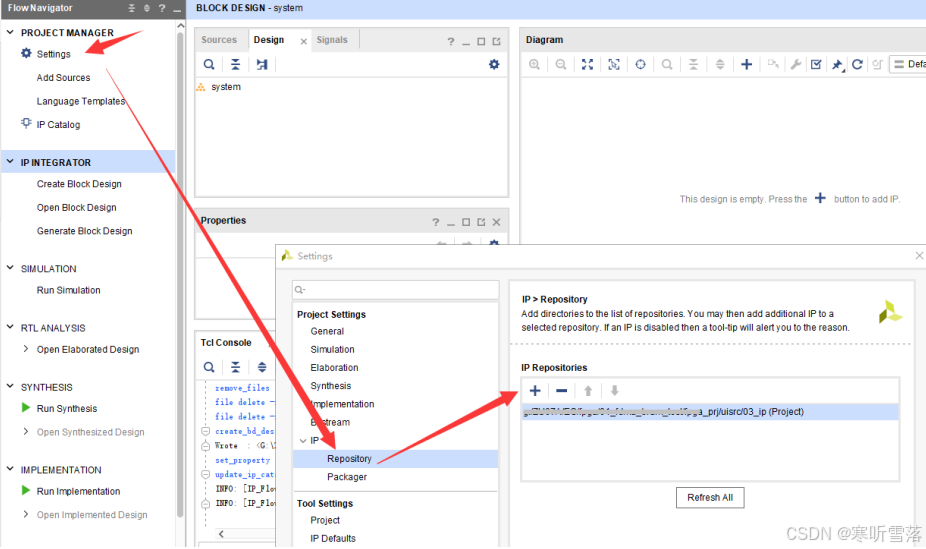Zoom fit the Diagram view
This screenshot has width=926, height=549.
click(x=587, y=64)
